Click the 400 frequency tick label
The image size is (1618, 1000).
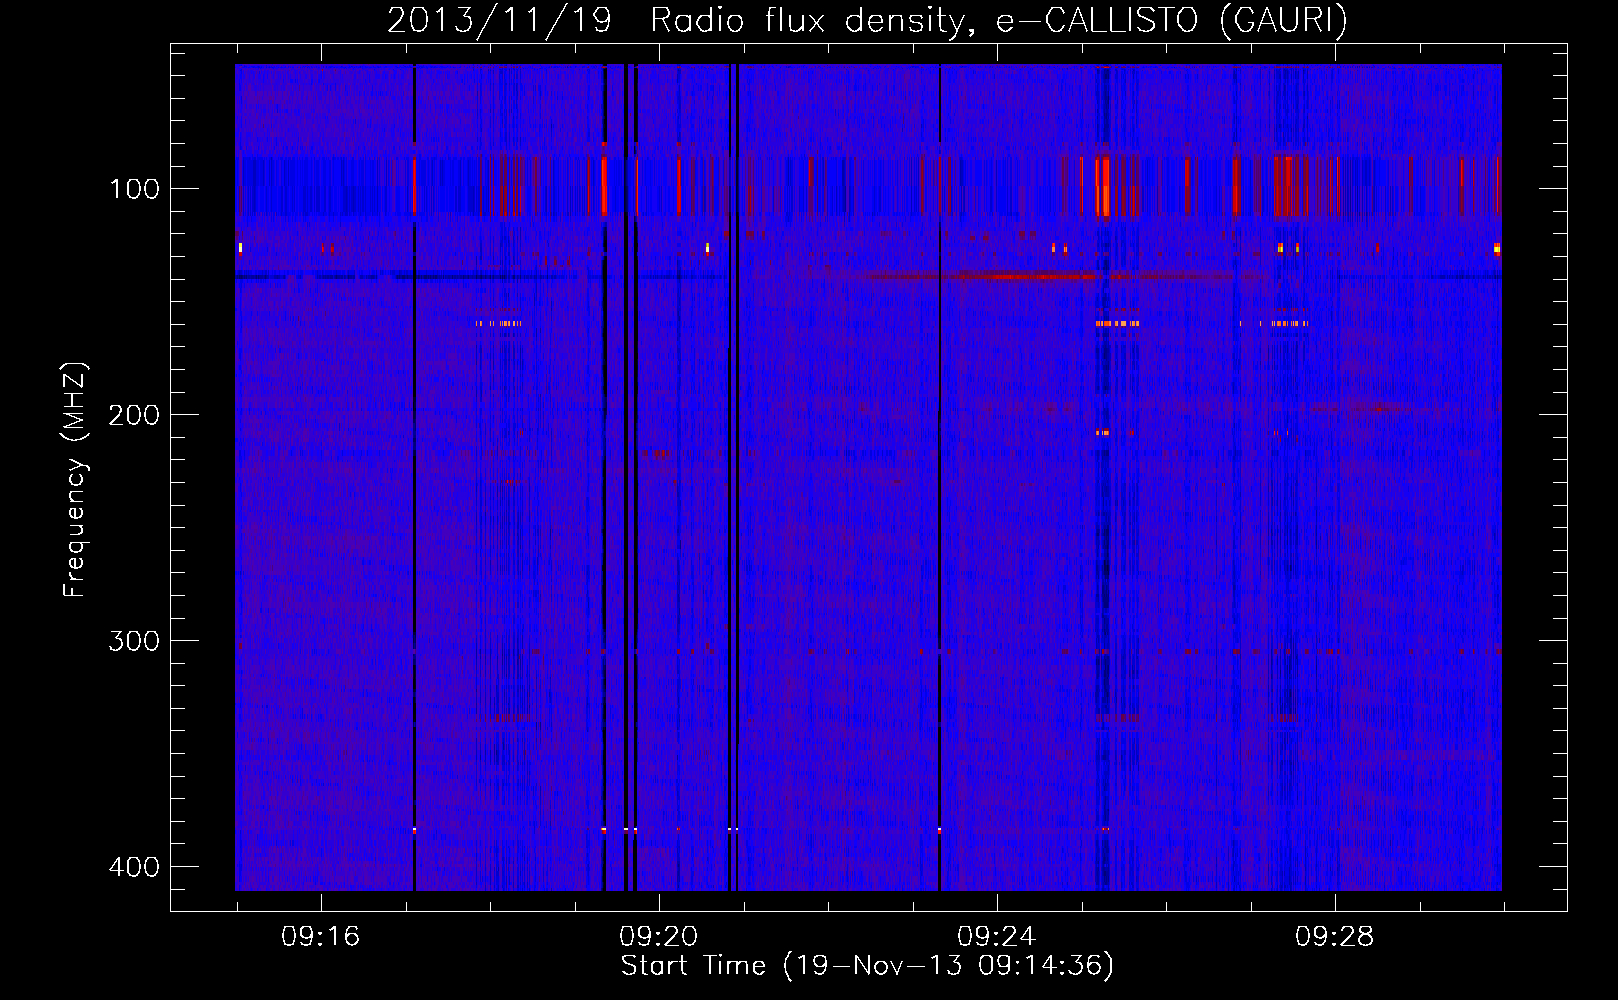(134, 867)
